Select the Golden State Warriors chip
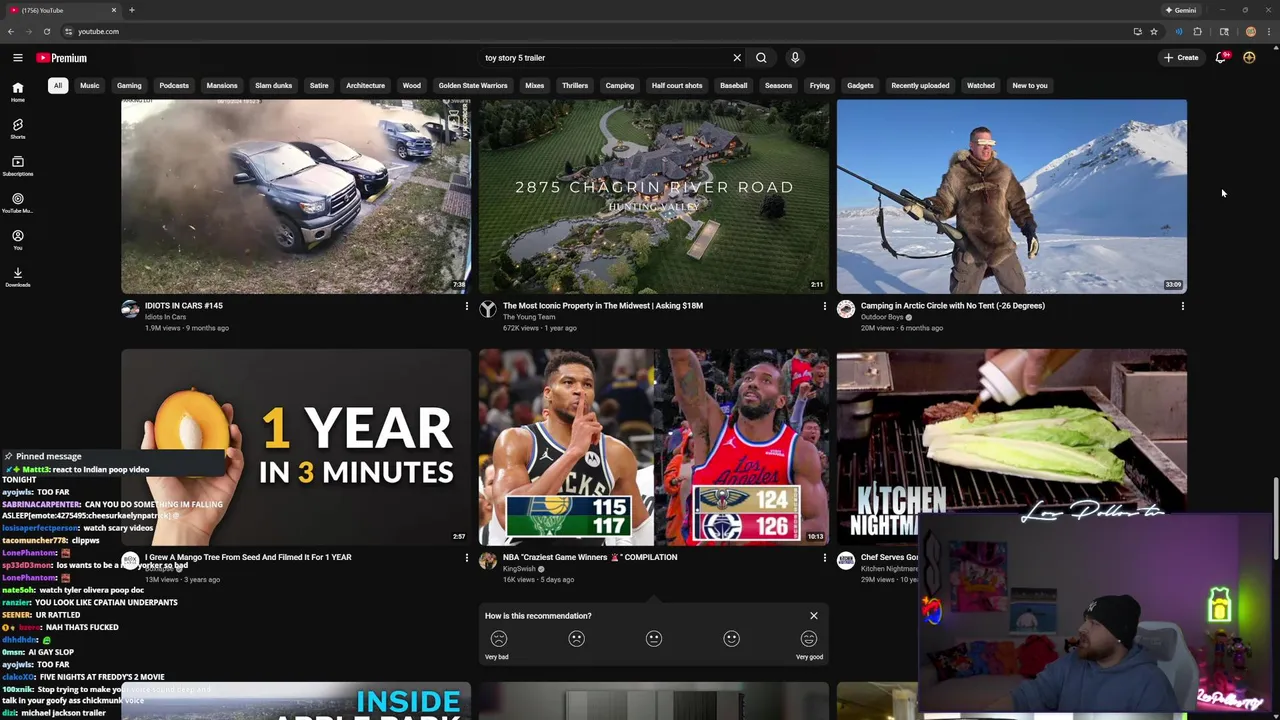 [473, 85]
